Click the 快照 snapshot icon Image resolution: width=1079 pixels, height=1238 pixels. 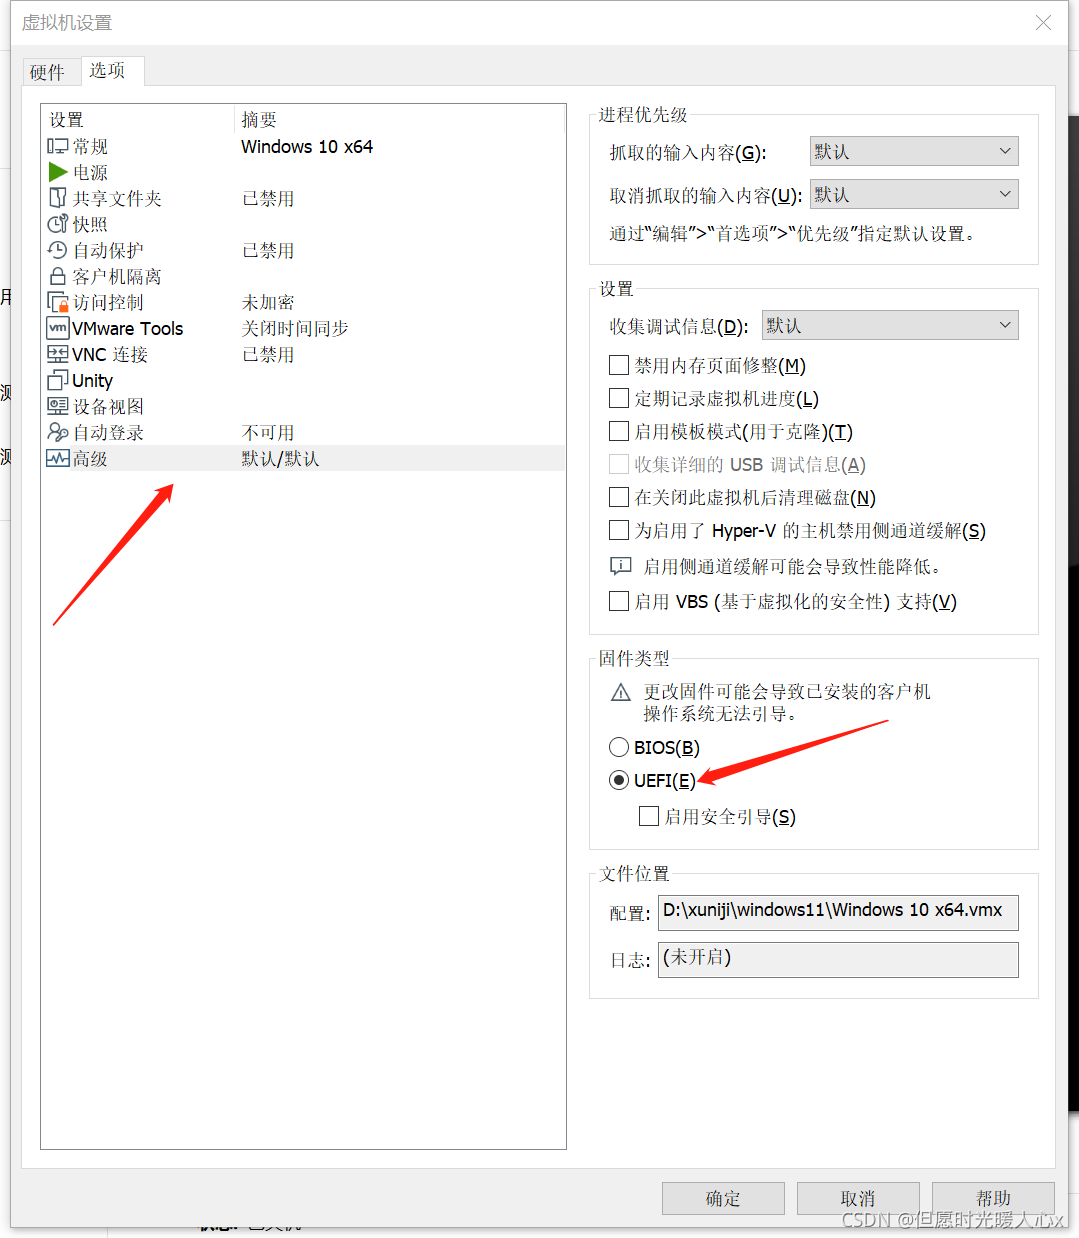pos(58,224)
